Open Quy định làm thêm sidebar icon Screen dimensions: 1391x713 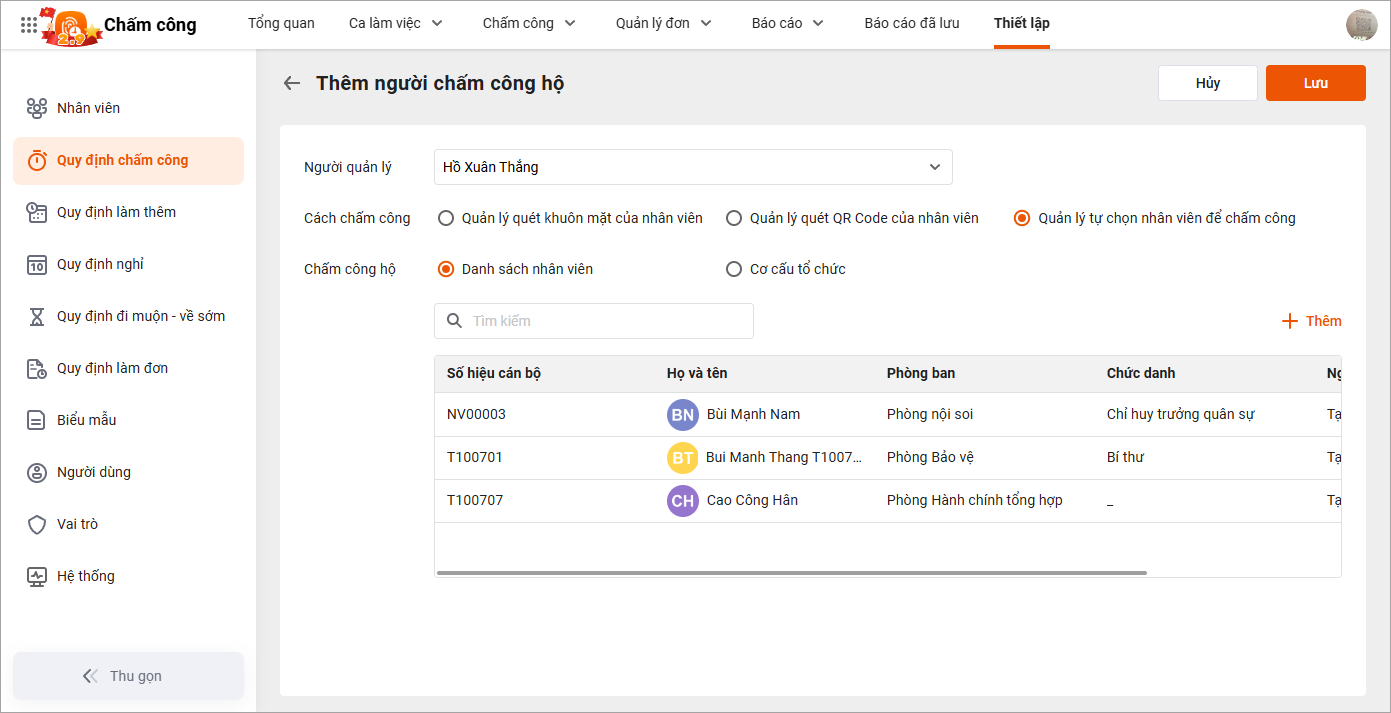37,212
